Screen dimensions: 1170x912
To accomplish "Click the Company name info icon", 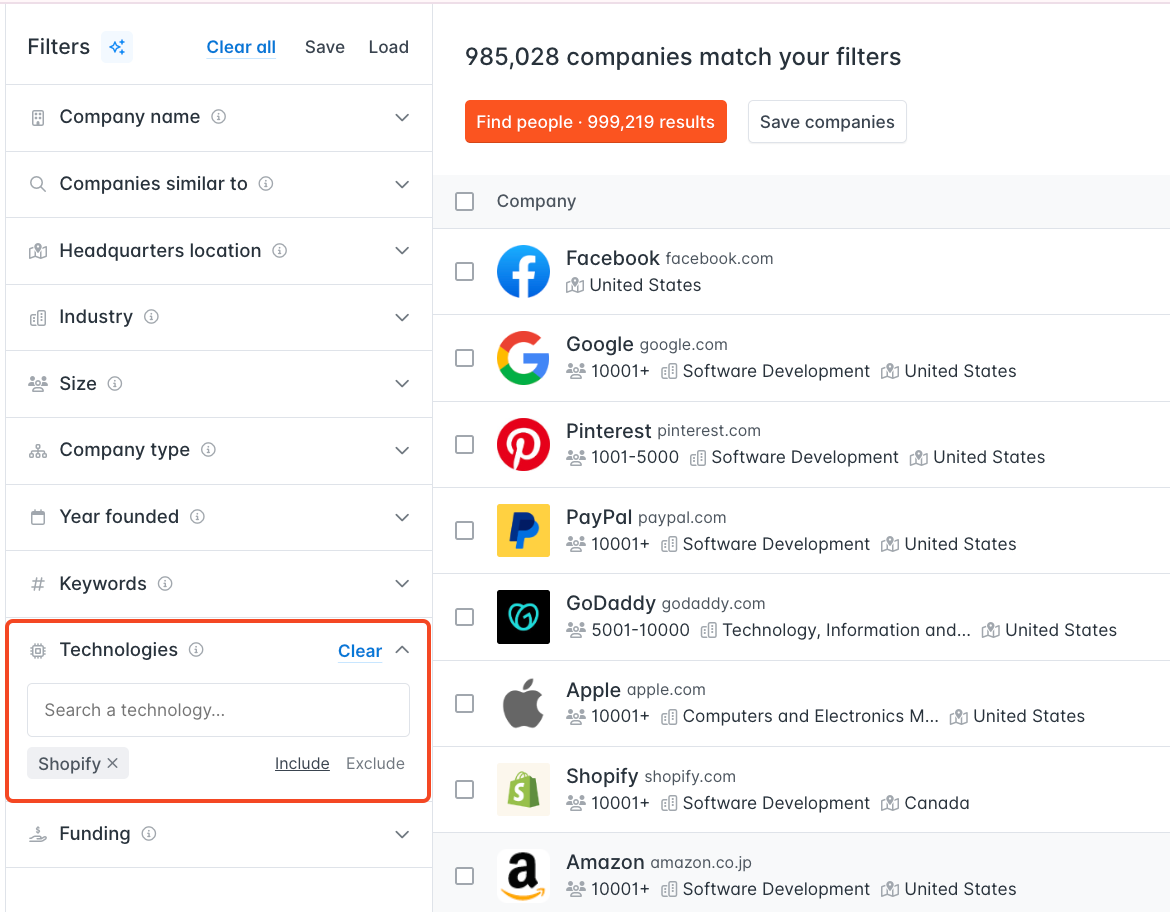I will pos(219,116).
